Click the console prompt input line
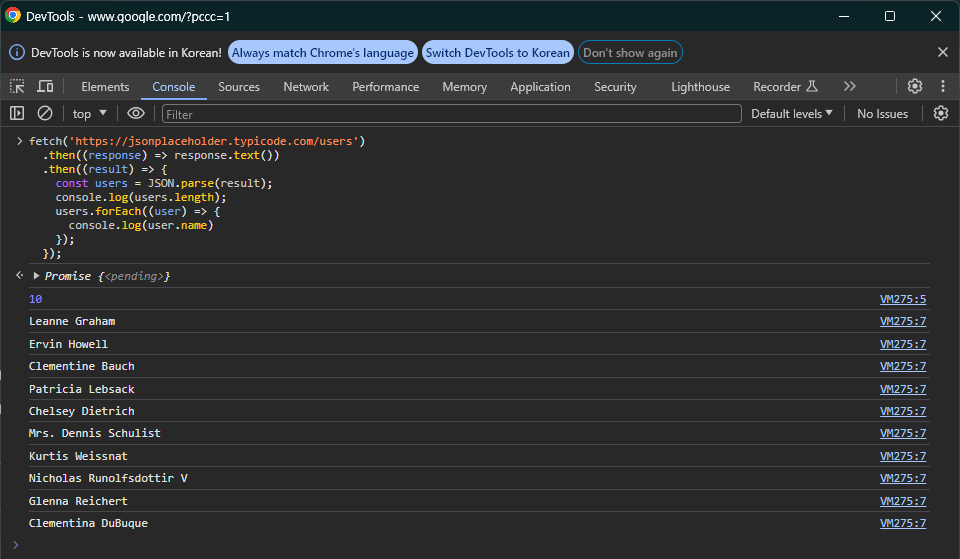 tap(478, 545)
